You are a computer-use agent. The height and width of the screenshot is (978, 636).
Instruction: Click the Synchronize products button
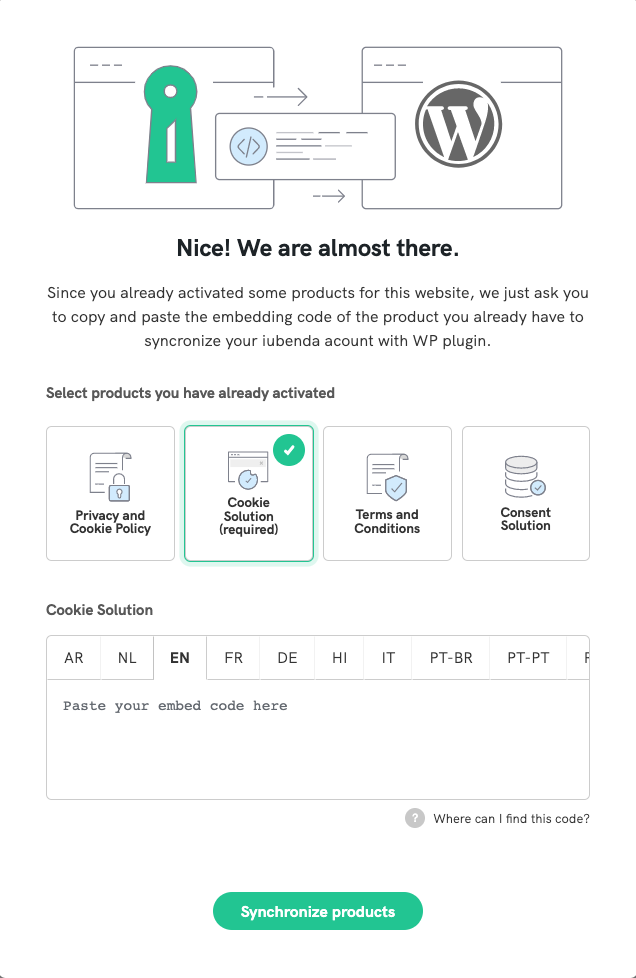tap(317, 911)
